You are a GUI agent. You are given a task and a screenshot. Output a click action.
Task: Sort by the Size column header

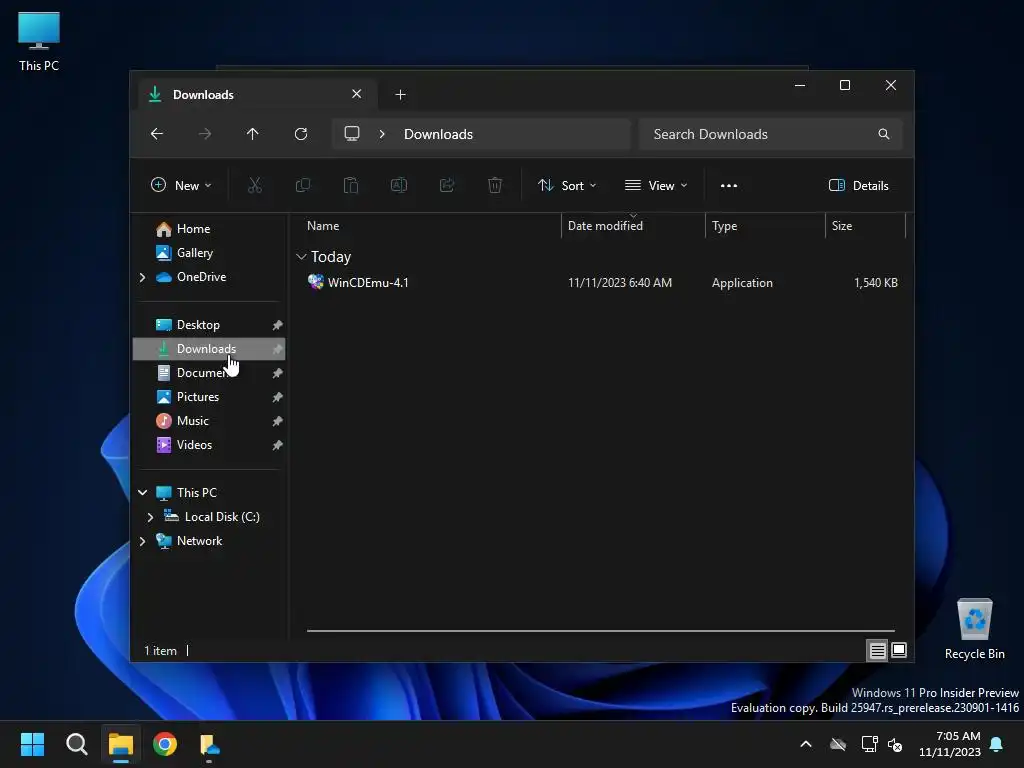pyautogui.click(x=842, y=226)
